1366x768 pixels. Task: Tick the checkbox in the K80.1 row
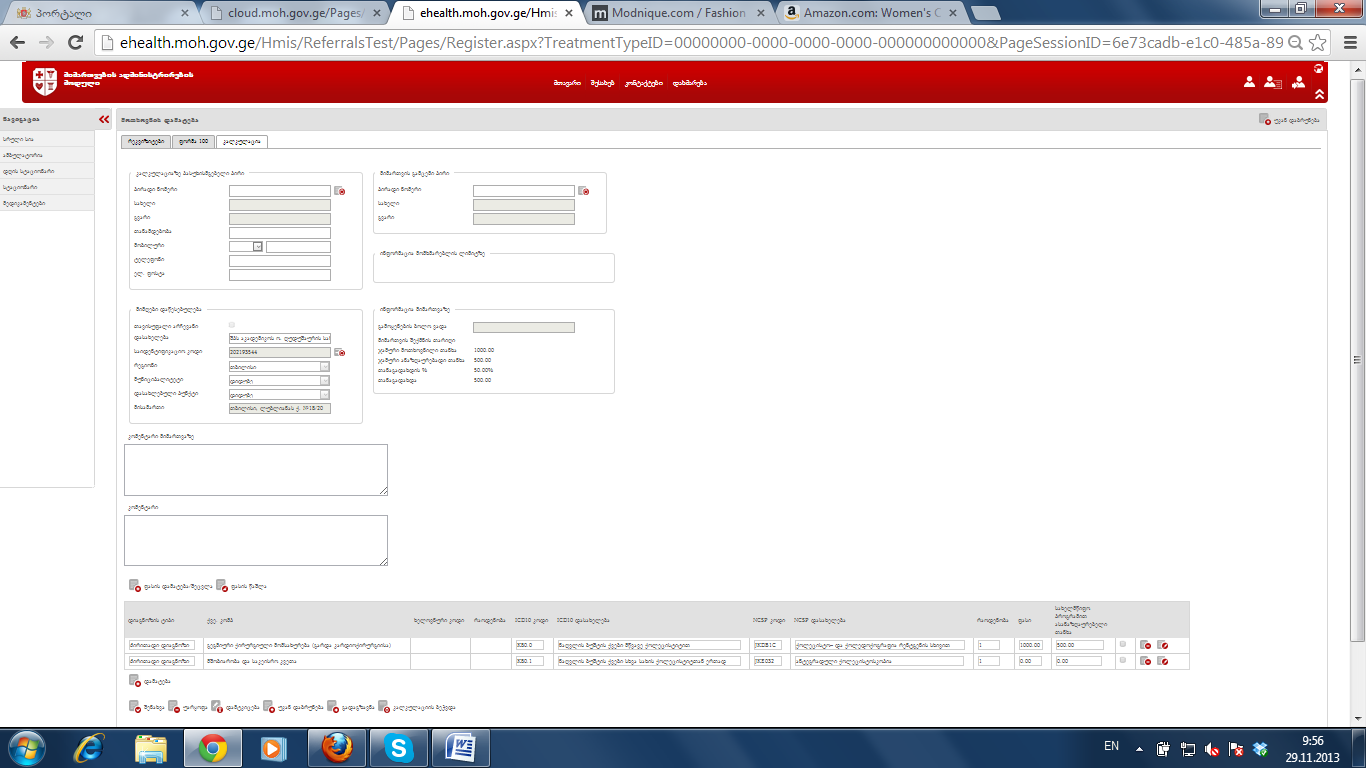[1123, 660]
